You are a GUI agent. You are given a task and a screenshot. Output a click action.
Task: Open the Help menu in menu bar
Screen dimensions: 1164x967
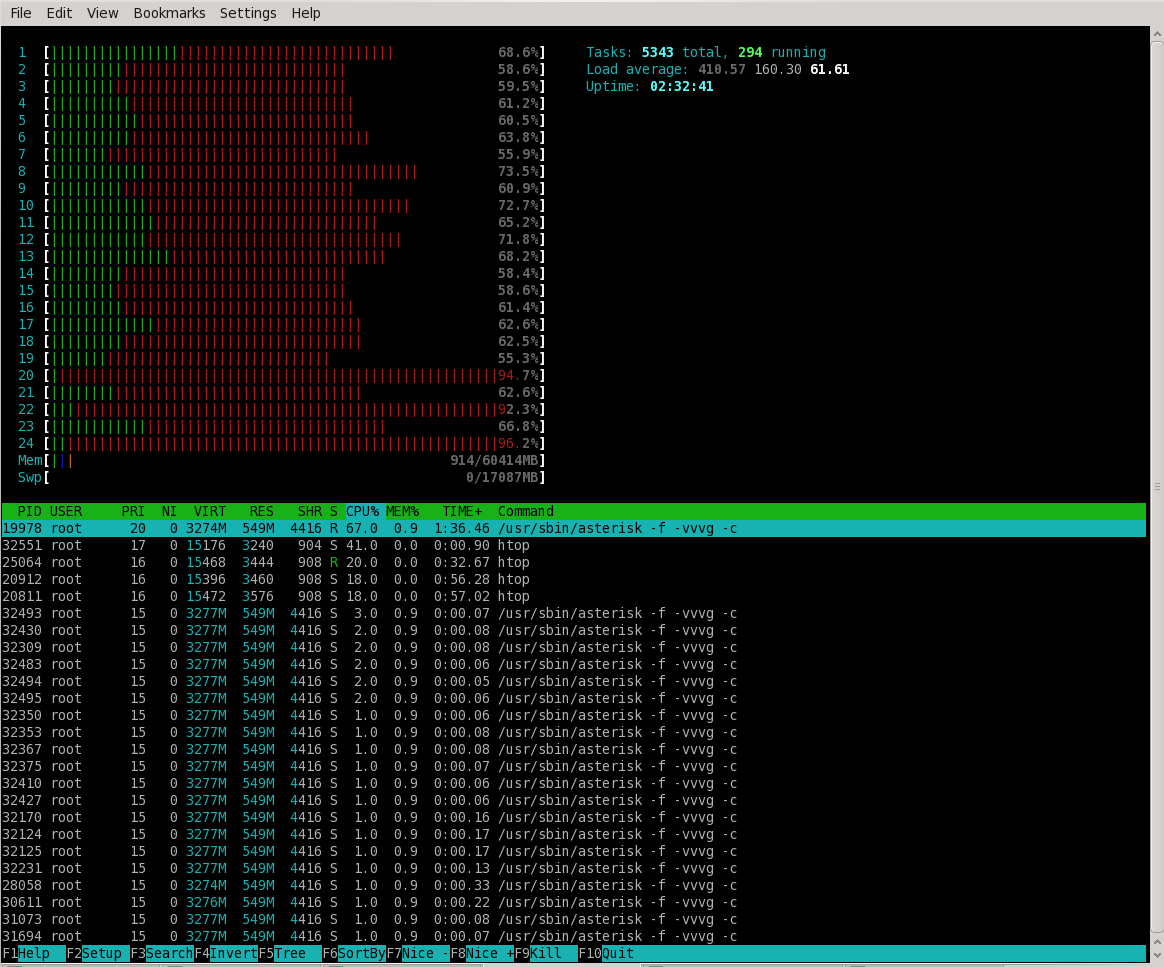tap(306, 13)
